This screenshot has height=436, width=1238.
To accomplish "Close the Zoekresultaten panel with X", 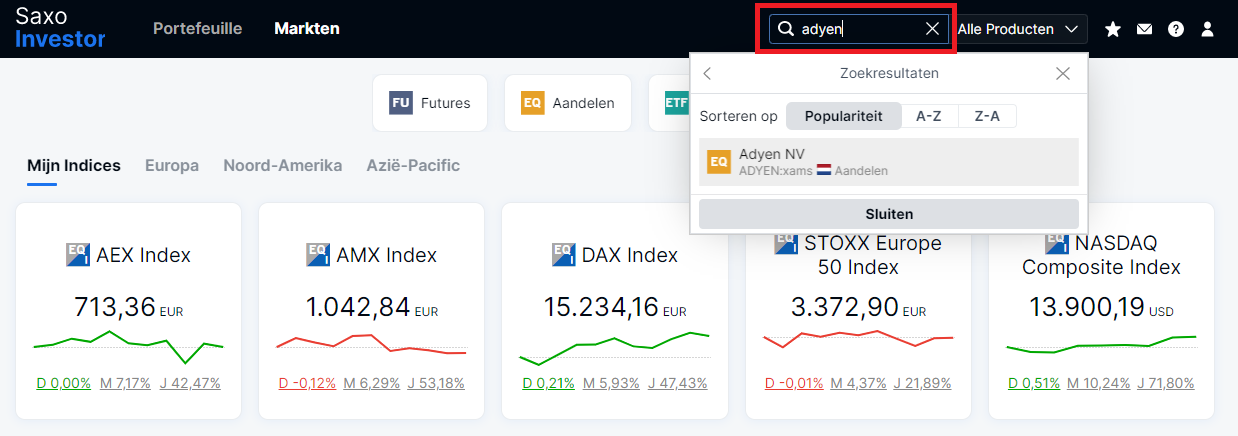I will click(1063, 73).
